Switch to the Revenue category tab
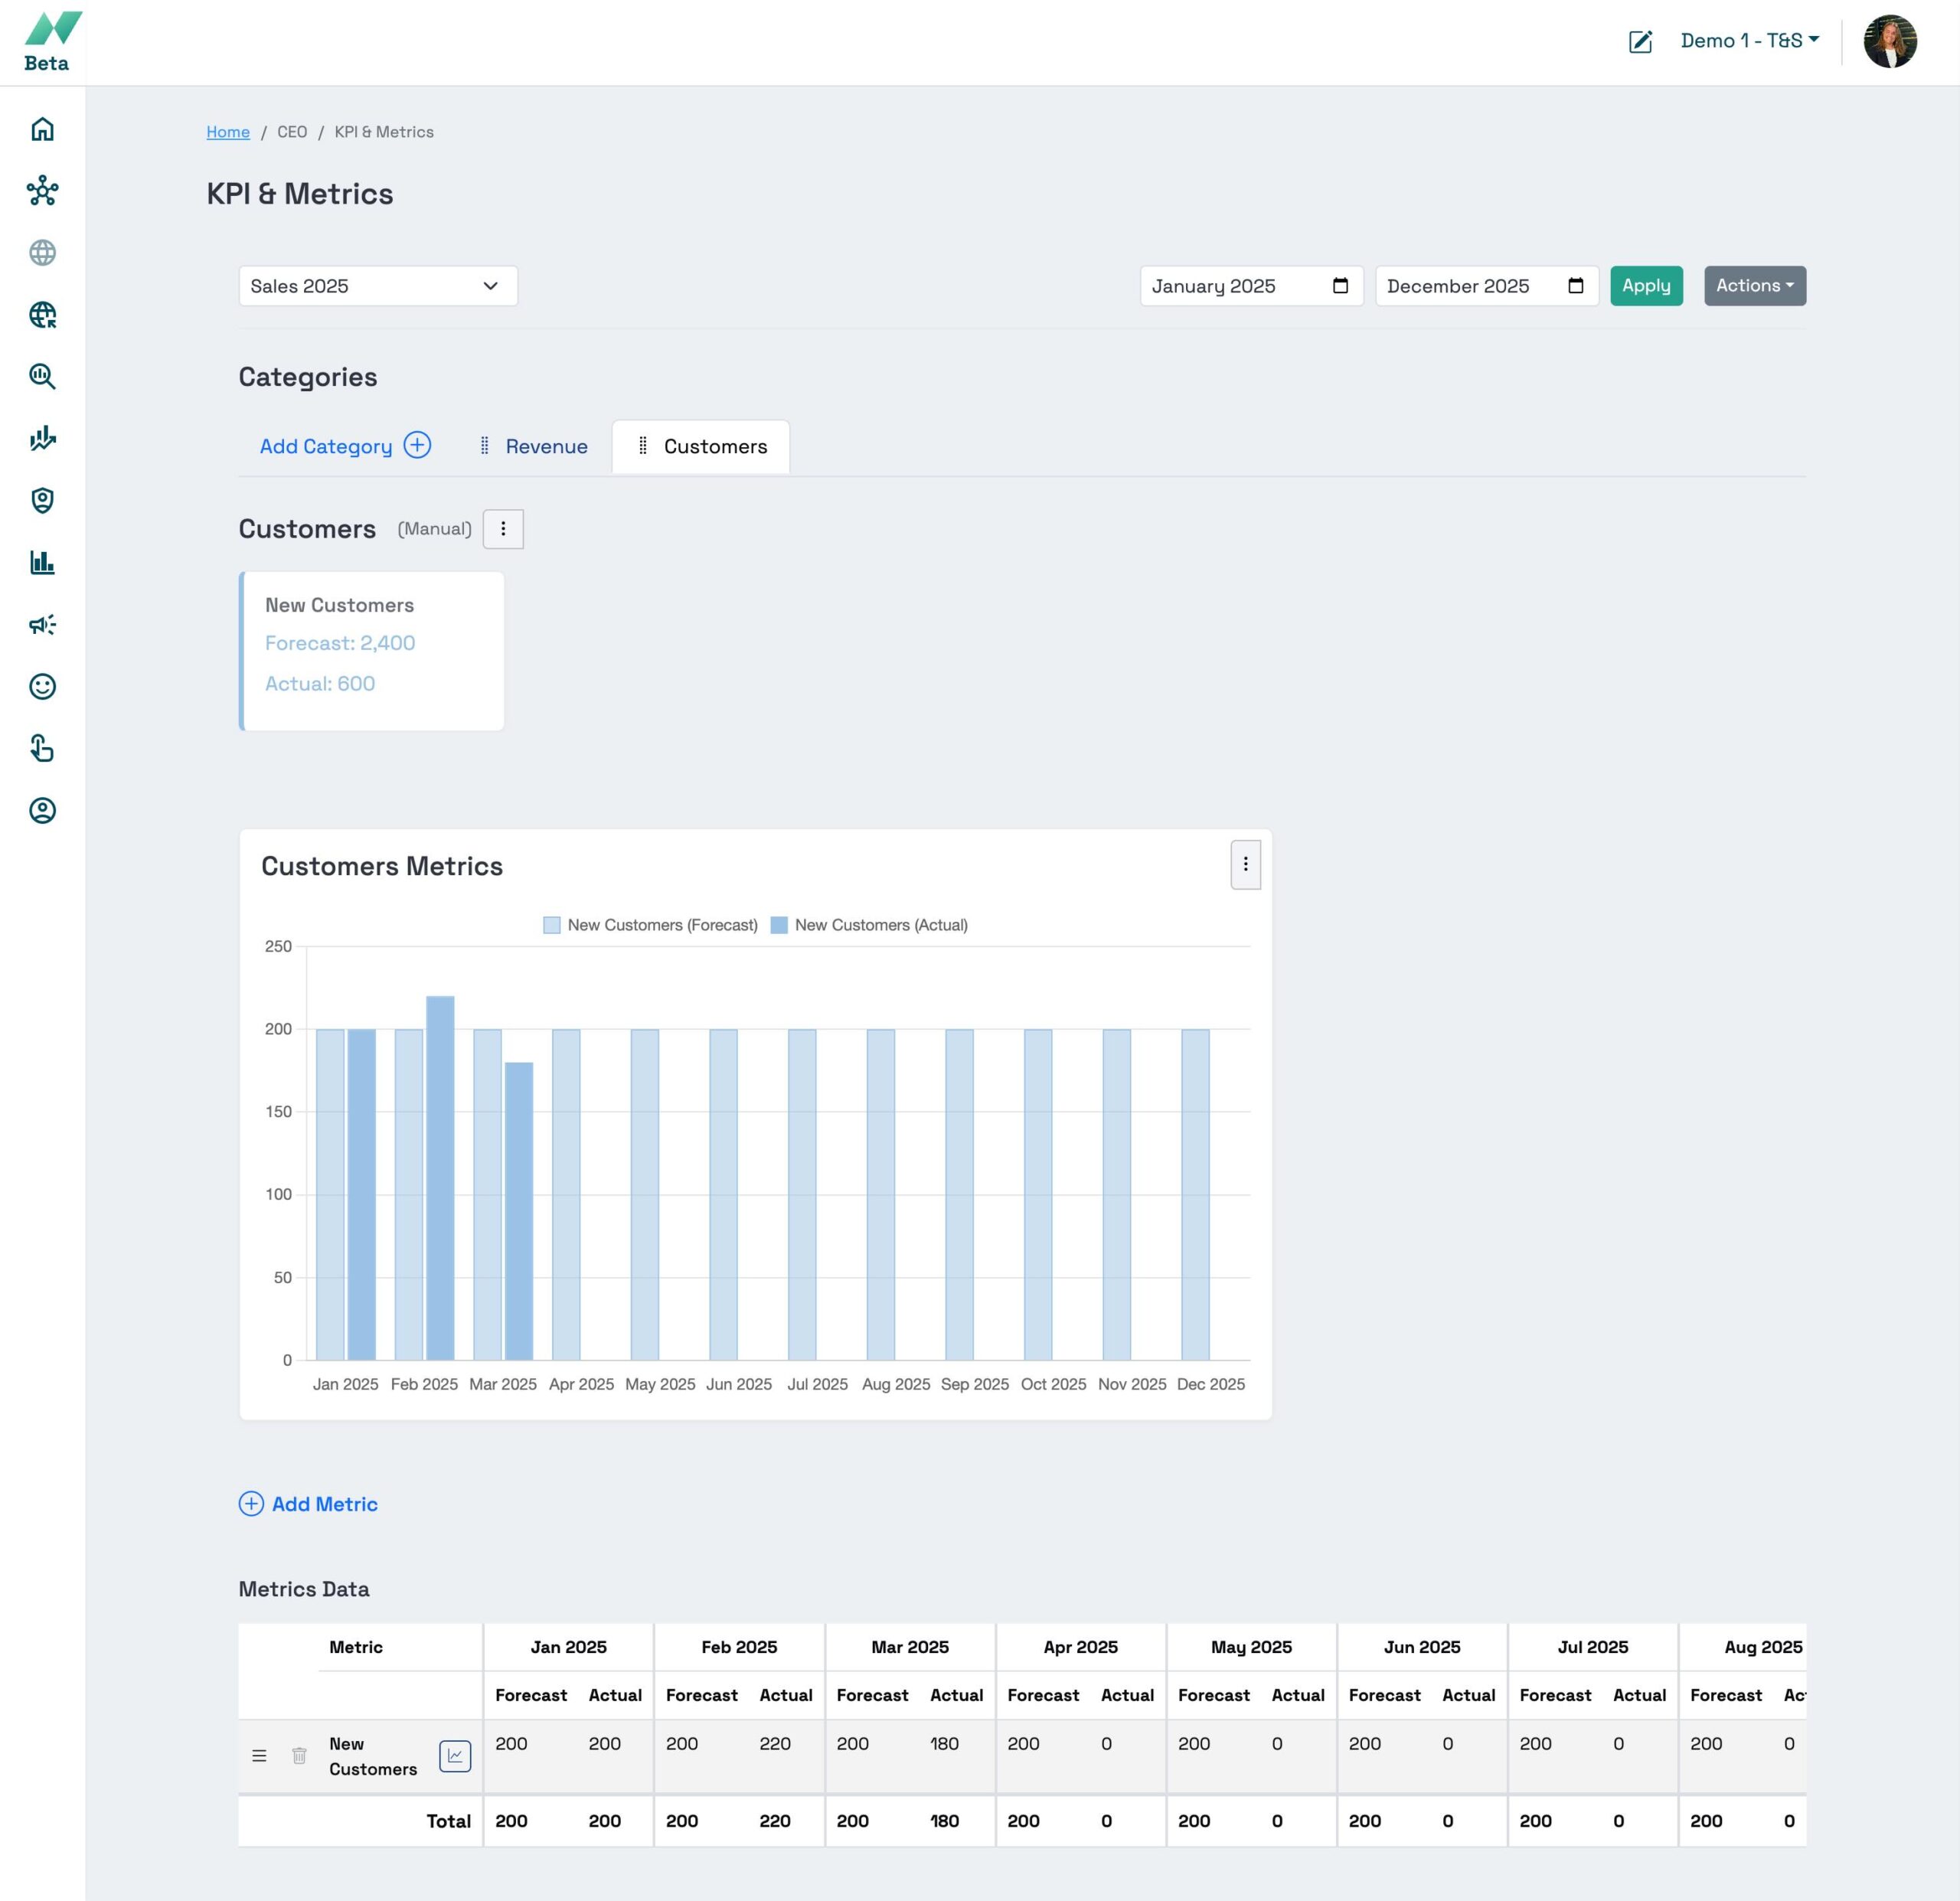This screenshot has width=1960, height=1901. tap(545, 447)
